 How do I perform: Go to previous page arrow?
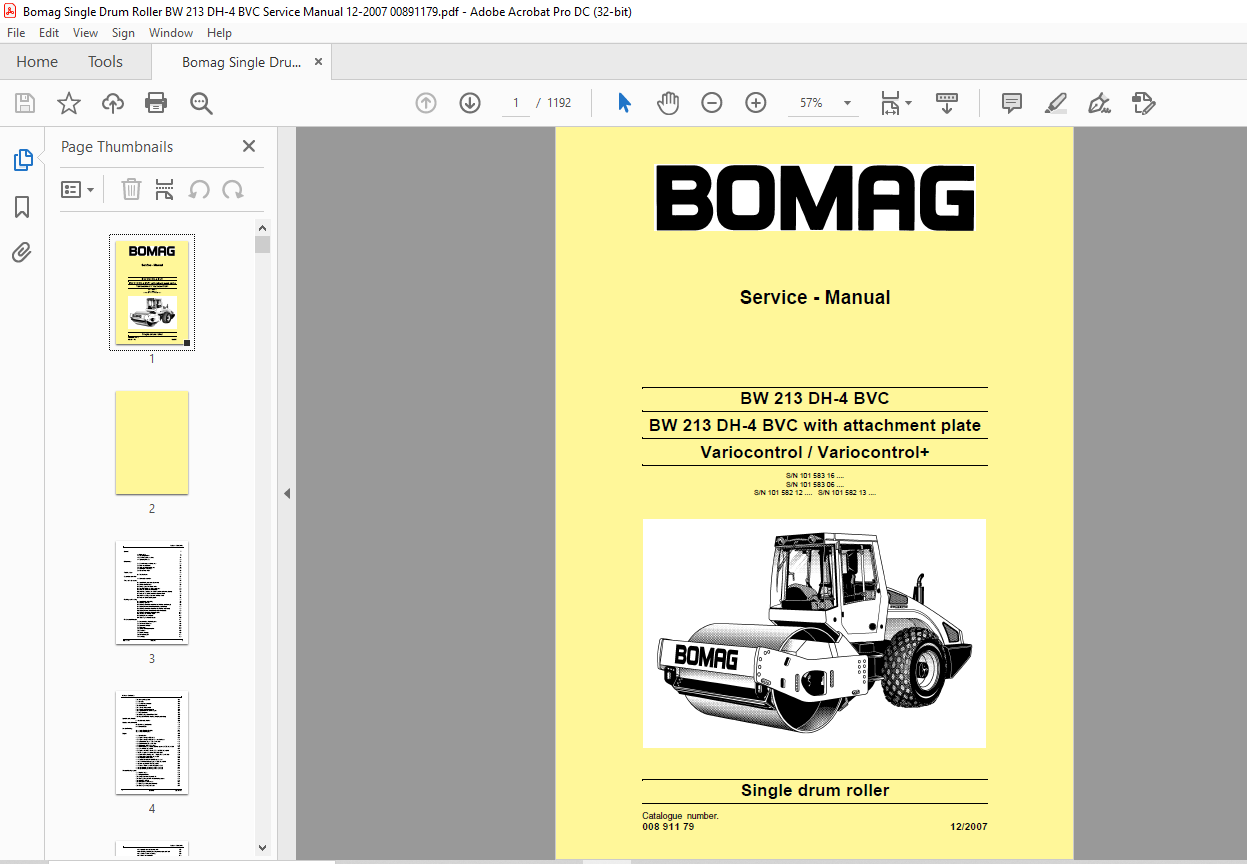coord(426,103)
